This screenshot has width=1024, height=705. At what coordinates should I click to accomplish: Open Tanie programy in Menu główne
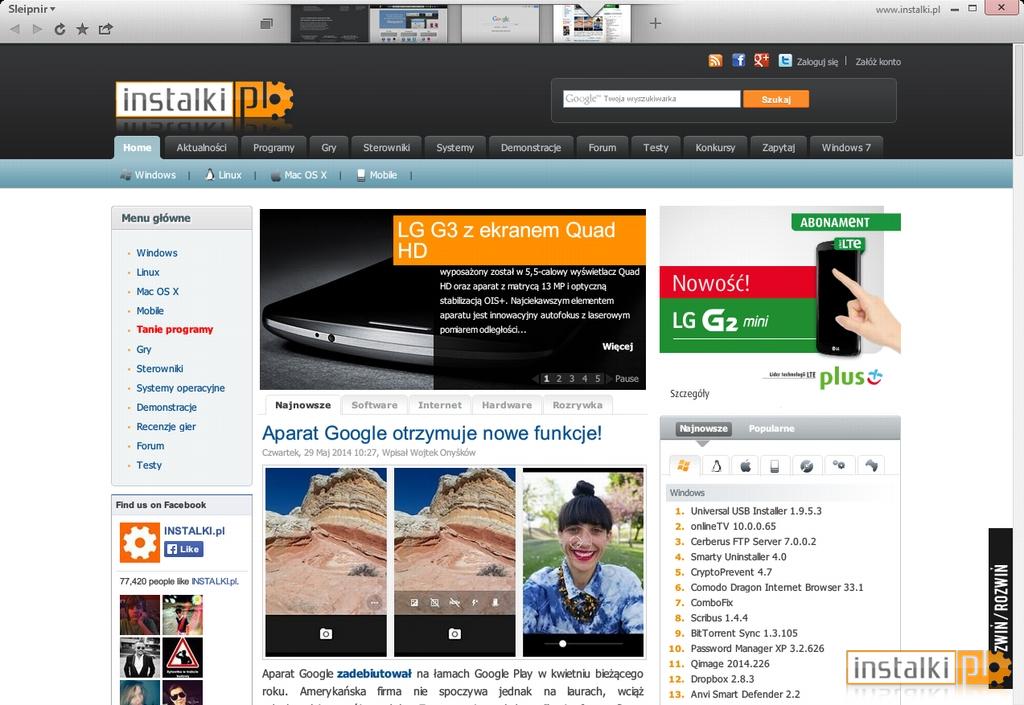click(x=174, y=330)
